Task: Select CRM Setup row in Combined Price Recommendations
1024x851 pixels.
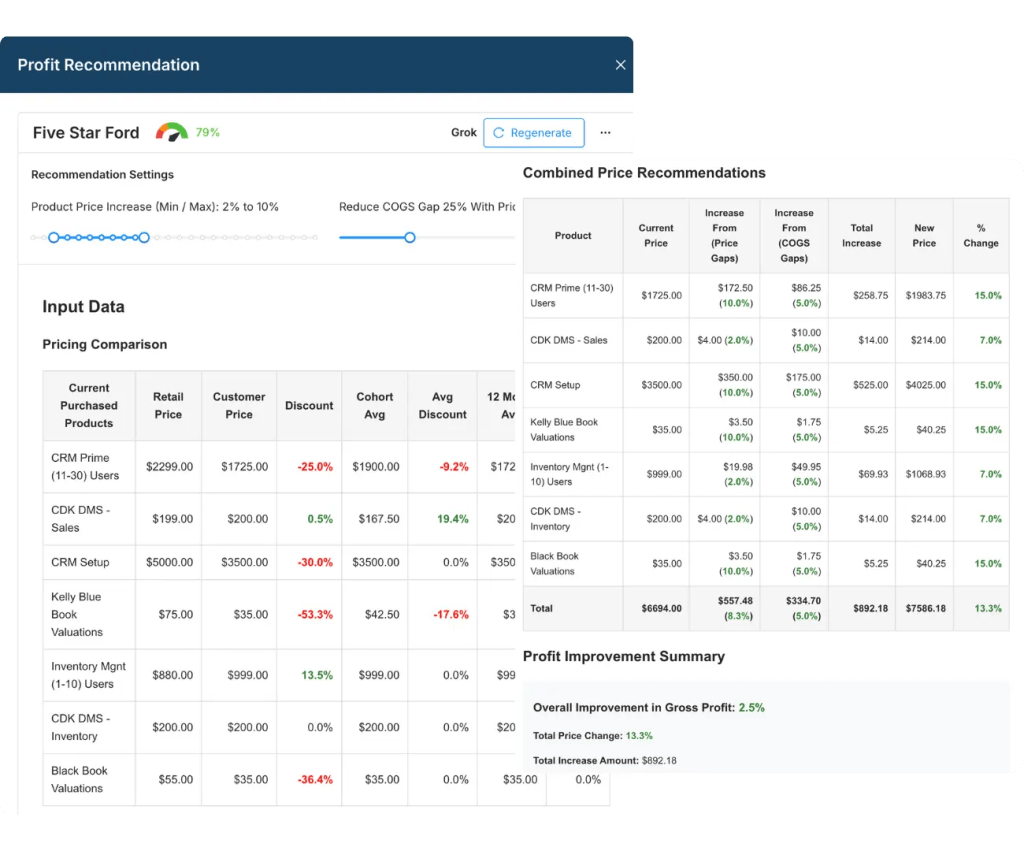Action: [x=555, y=385]
